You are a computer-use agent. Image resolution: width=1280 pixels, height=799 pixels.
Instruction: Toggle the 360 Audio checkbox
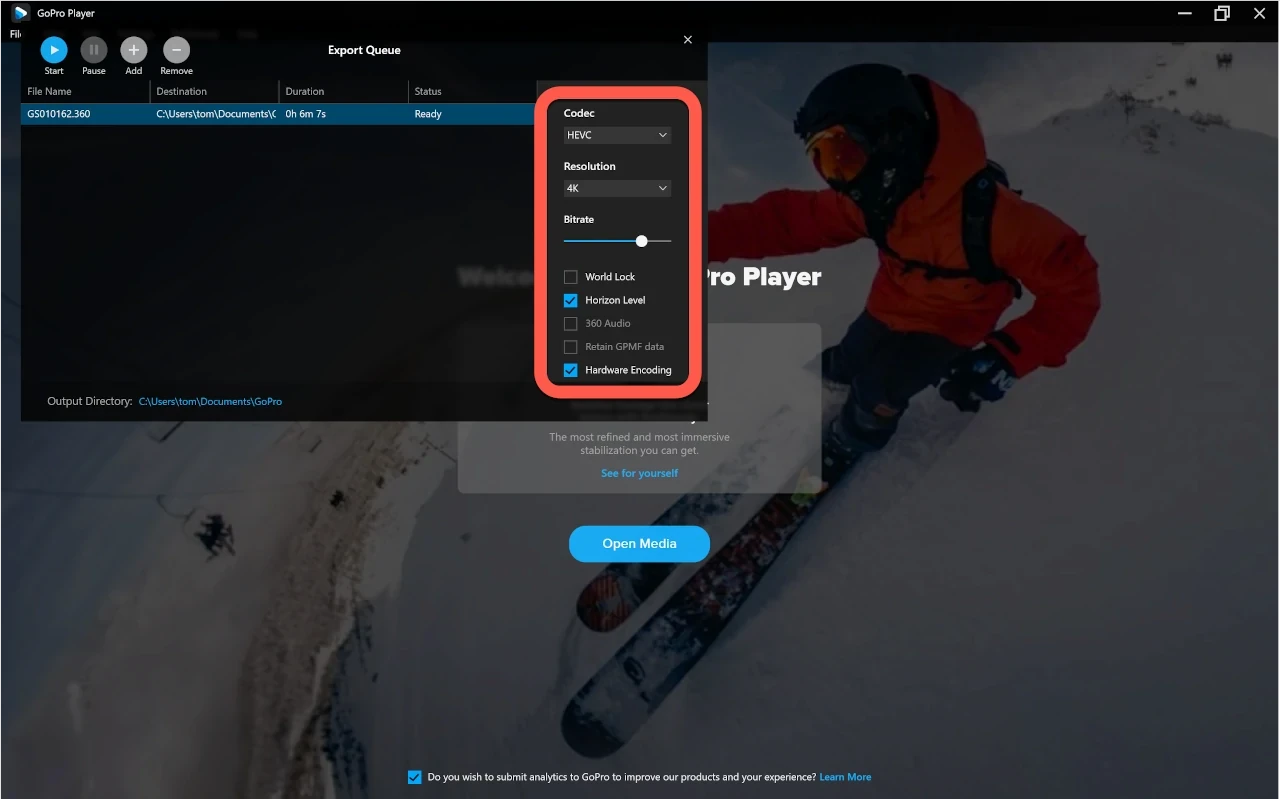(571, 323)
